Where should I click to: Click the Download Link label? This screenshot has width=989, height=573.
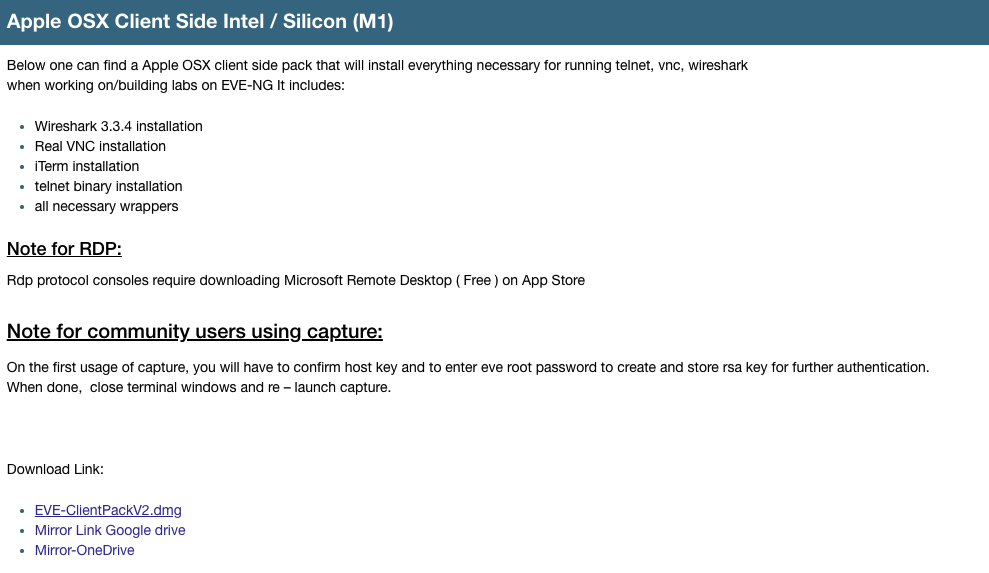pos(56,470)
